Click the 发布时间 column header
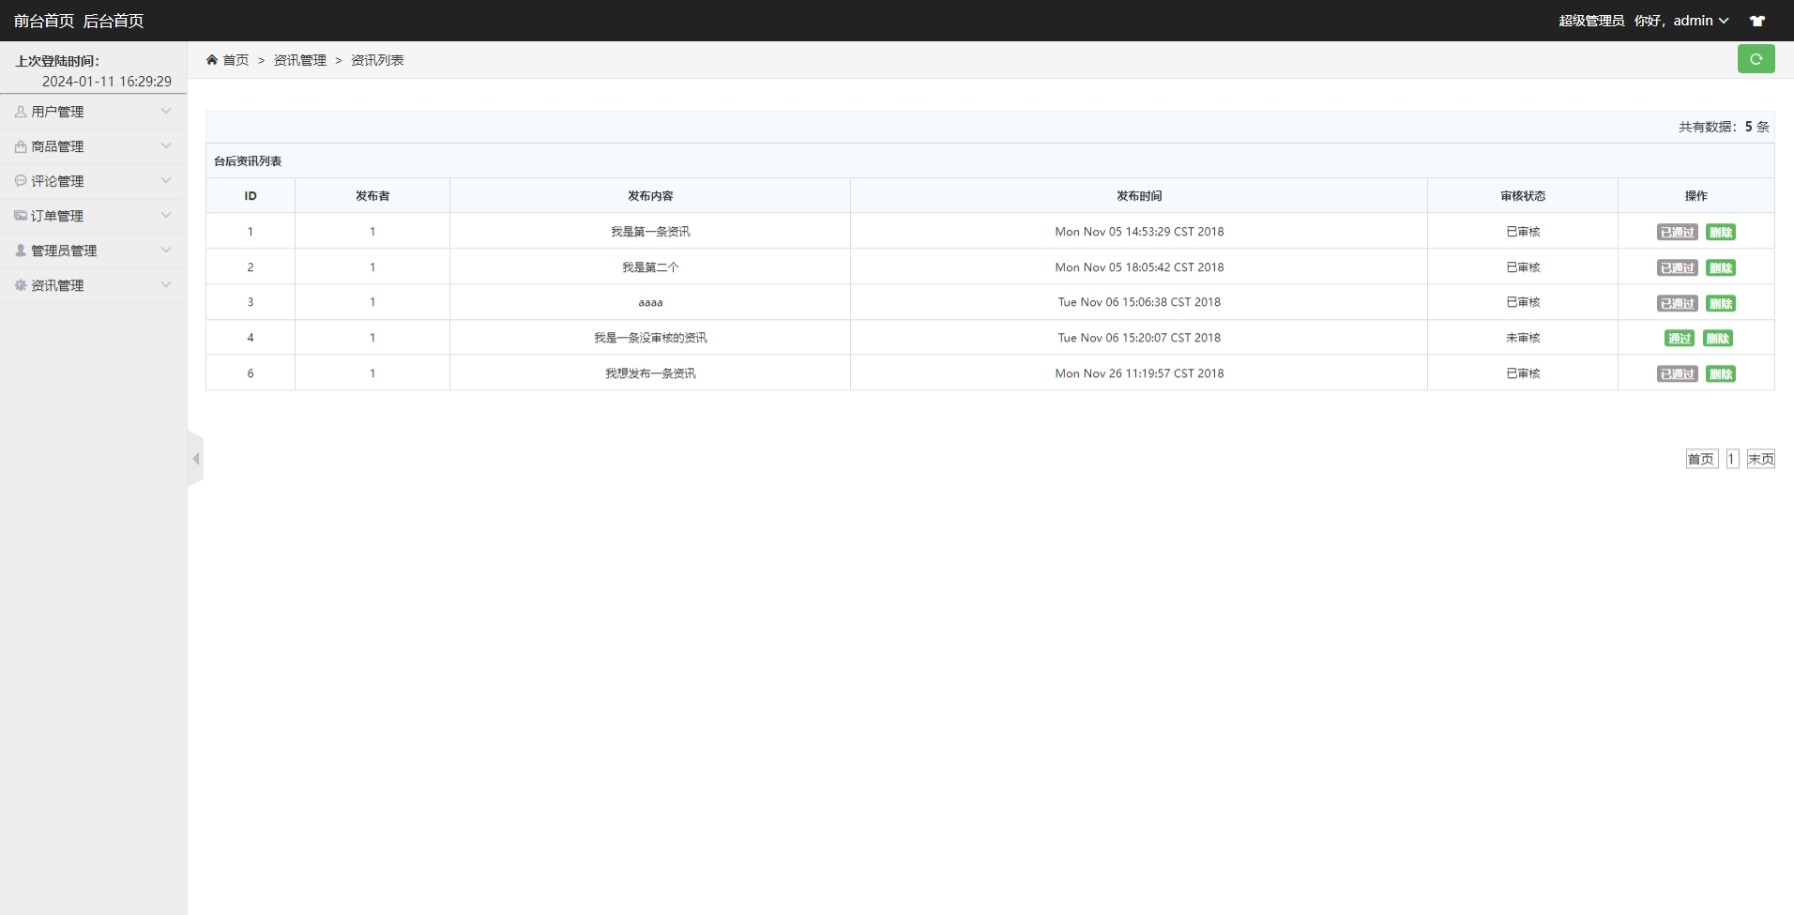This screenshot has width=1794, height=915. pyautogui.click(x=1139, y=196)
